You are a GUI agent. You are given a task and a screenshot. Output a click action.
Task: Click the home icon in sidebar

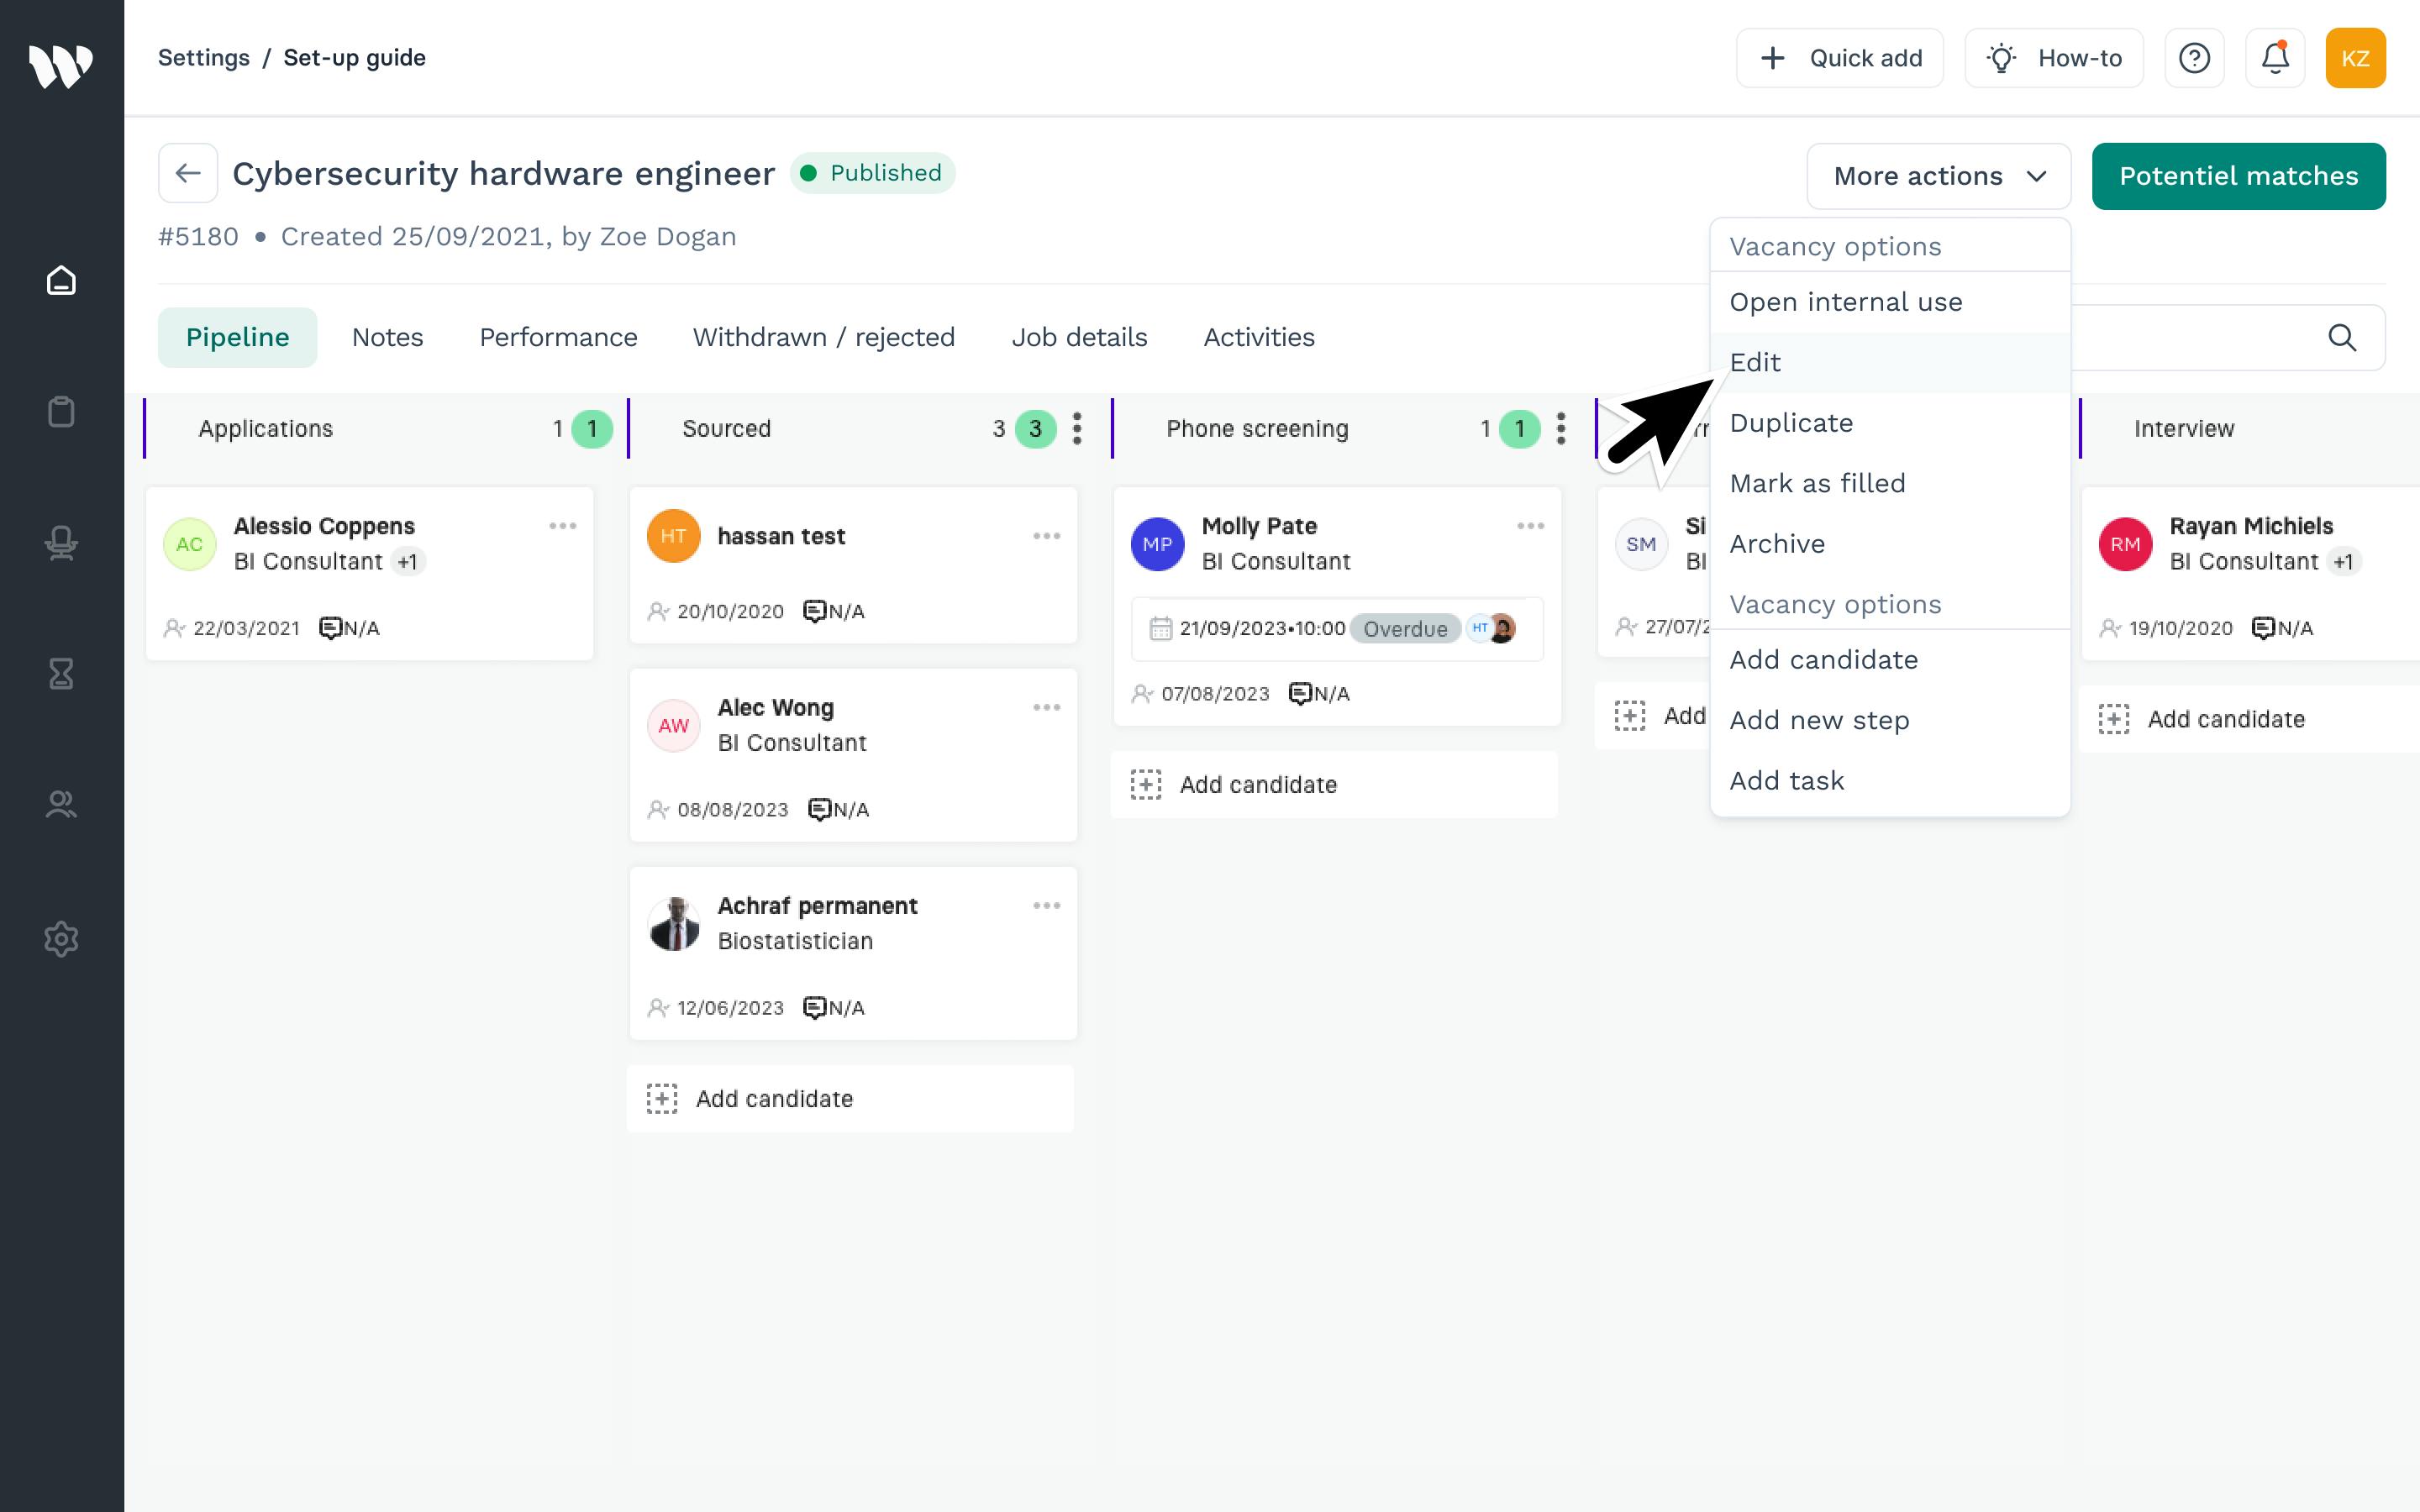click(x=61, y=281)
